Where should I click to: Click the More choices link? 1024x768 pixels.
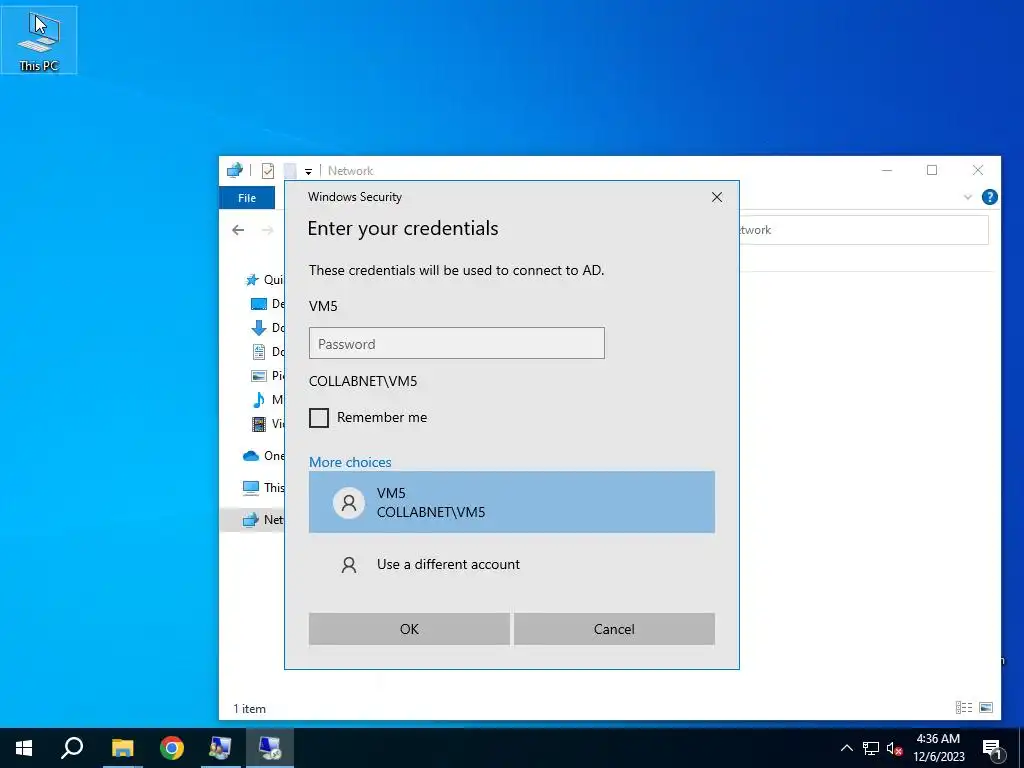(350, 462)
